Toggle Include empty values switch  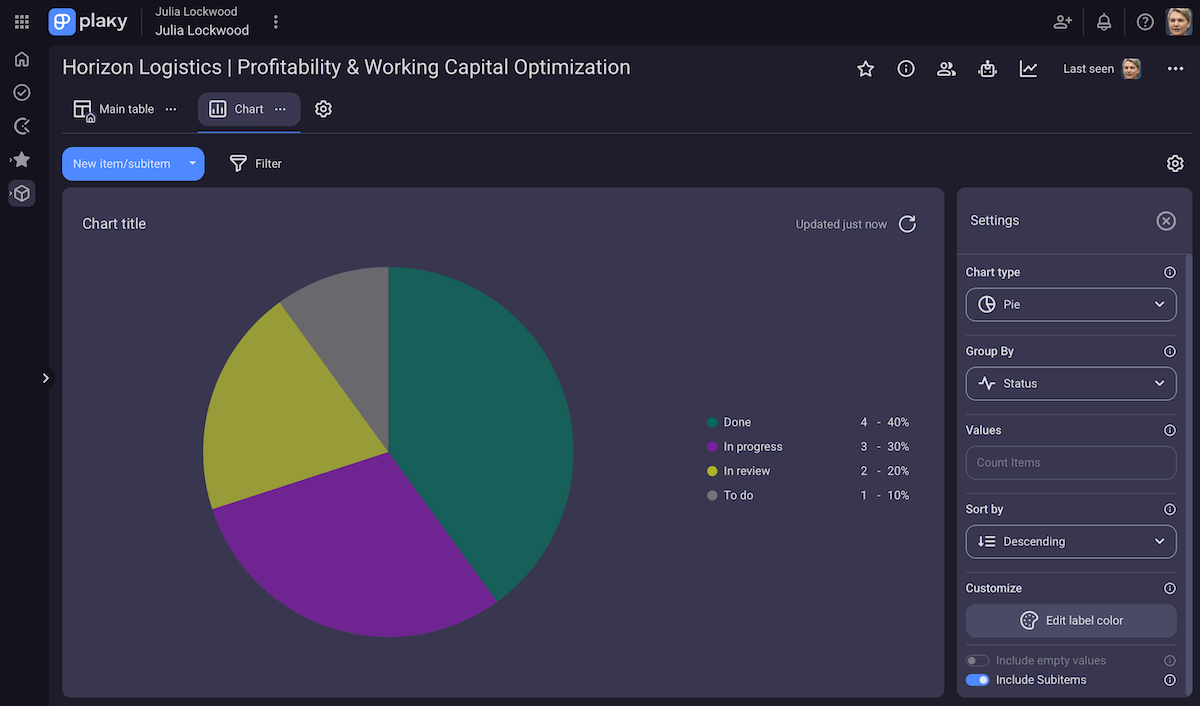[x=977, y=661]
